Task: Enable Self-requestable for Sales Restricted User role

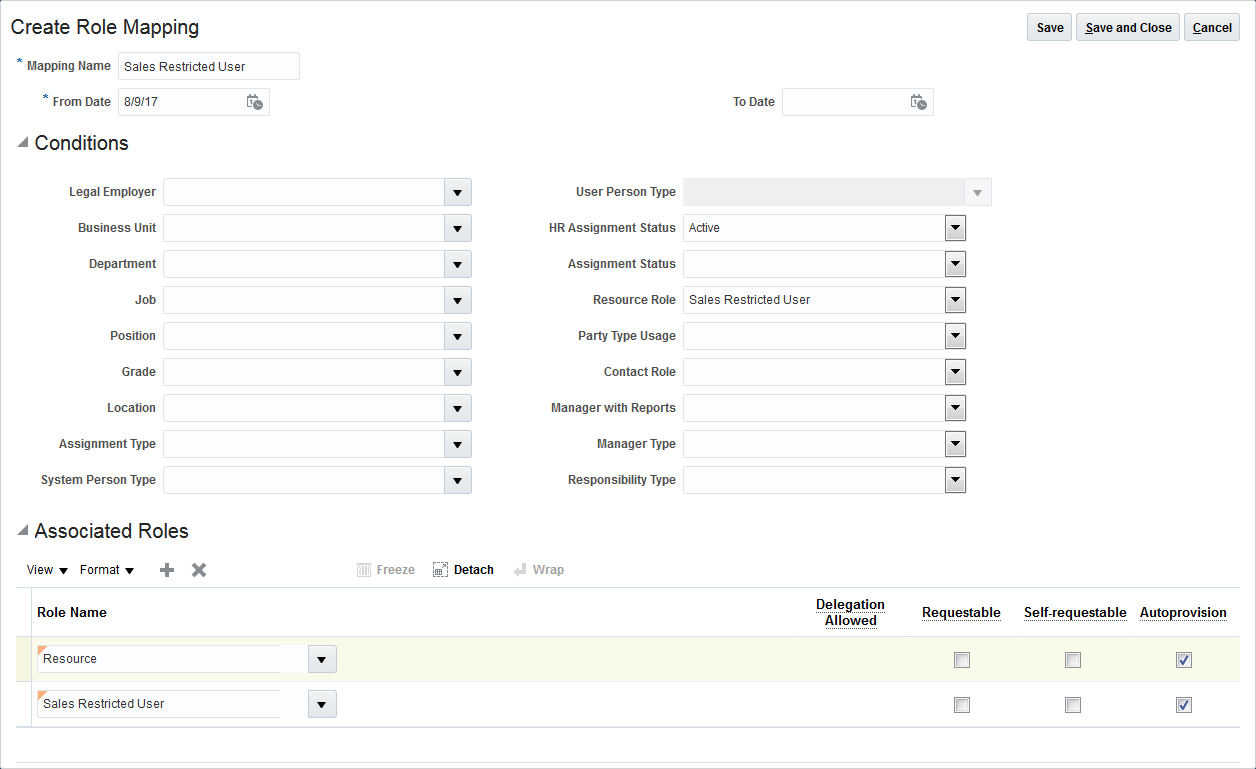Action: pyautogui.click(x=1073, y=705)
